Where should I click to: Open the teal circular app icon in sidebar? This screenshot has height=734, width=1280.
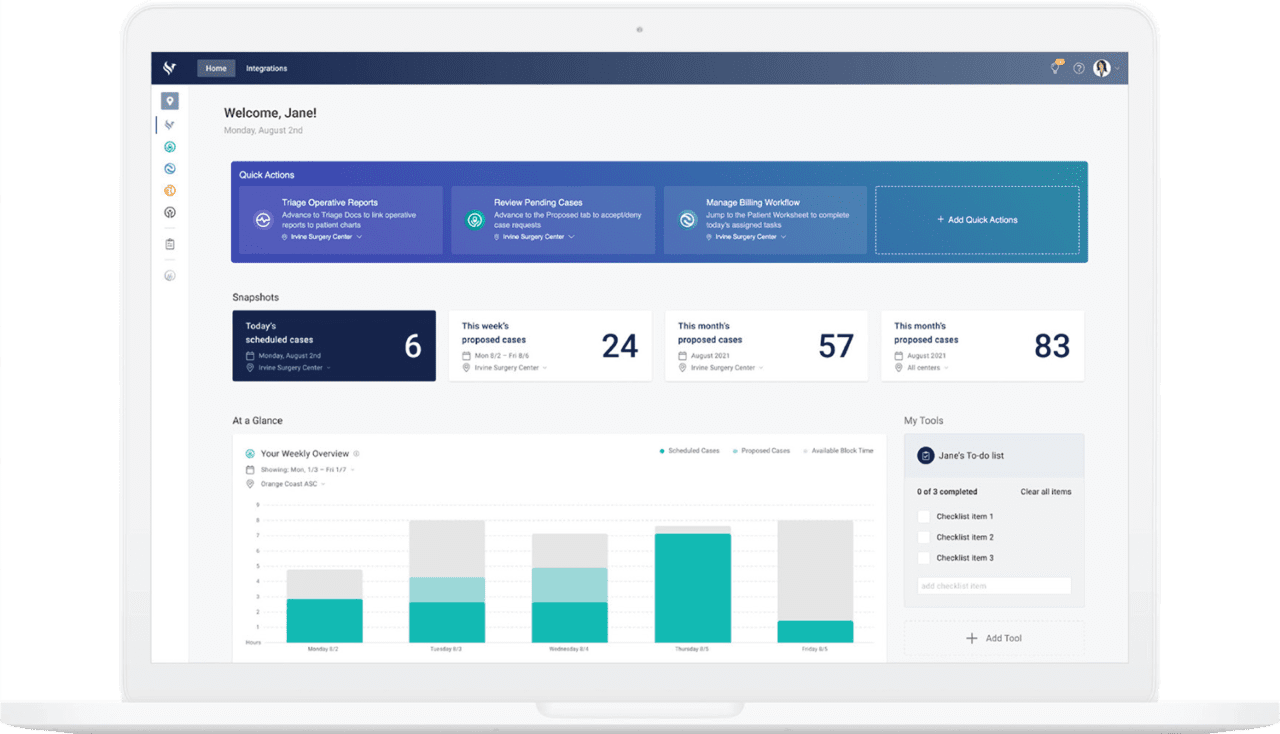[x=169, y=146]
